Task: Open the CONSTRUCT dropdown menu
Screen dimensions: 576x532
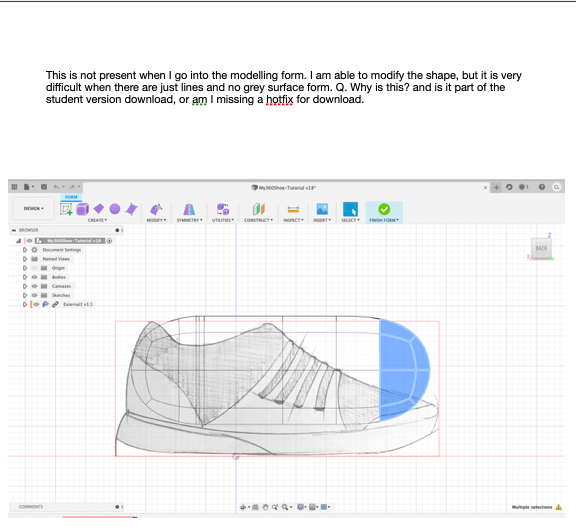Action: click(x=258, y=220)
